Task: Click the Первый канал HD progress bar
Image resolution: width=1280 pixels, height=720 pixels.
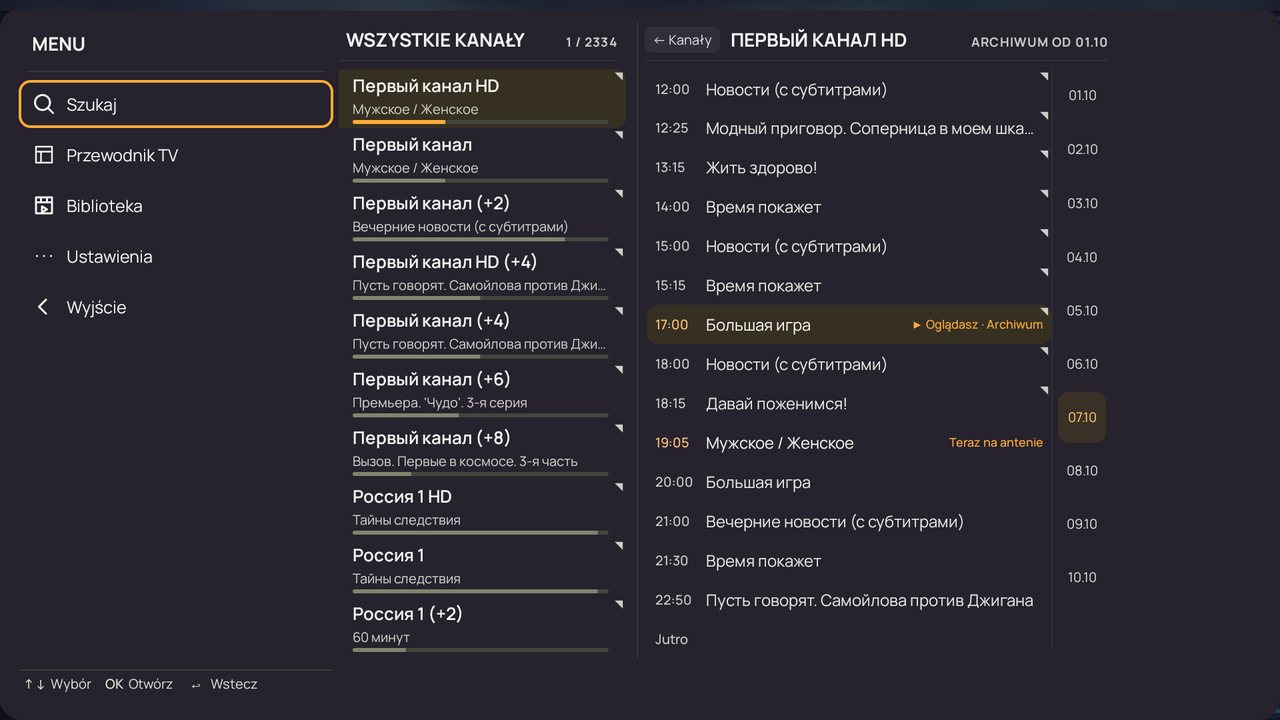Action: (481, 122)
